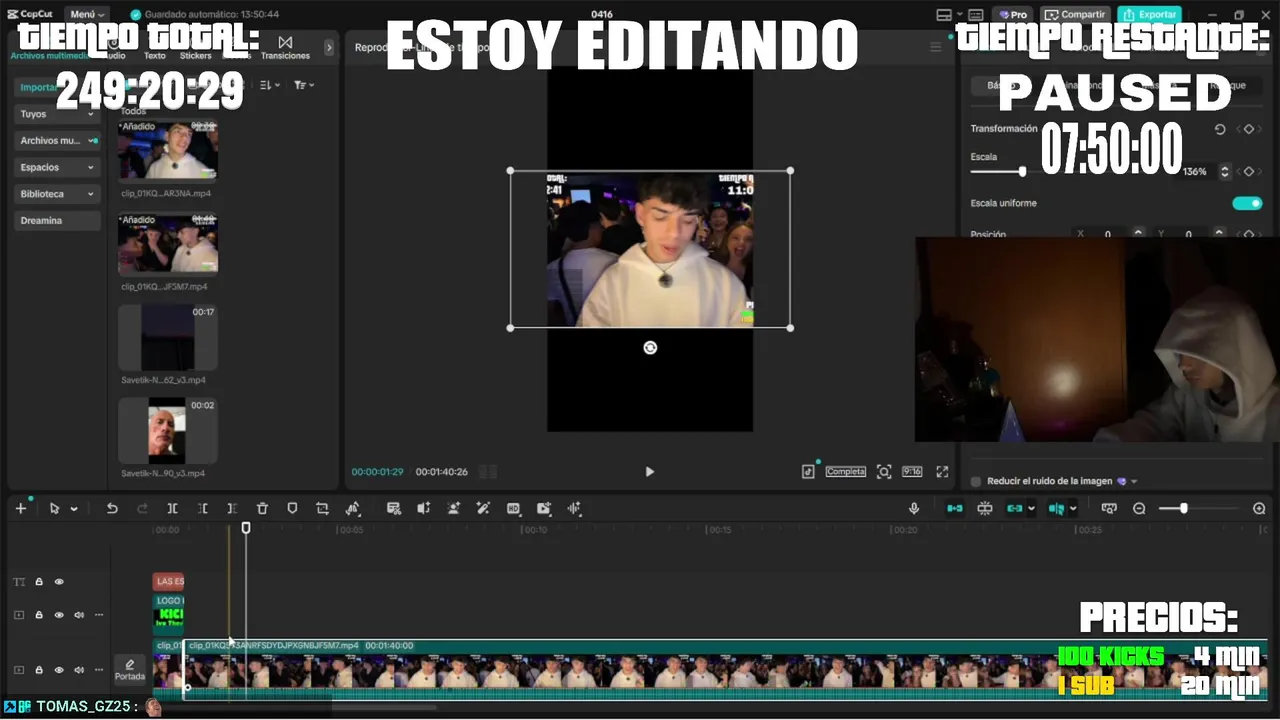Open the crop tool in timeline toolbar
The image size is (1280, 720).
322,508
